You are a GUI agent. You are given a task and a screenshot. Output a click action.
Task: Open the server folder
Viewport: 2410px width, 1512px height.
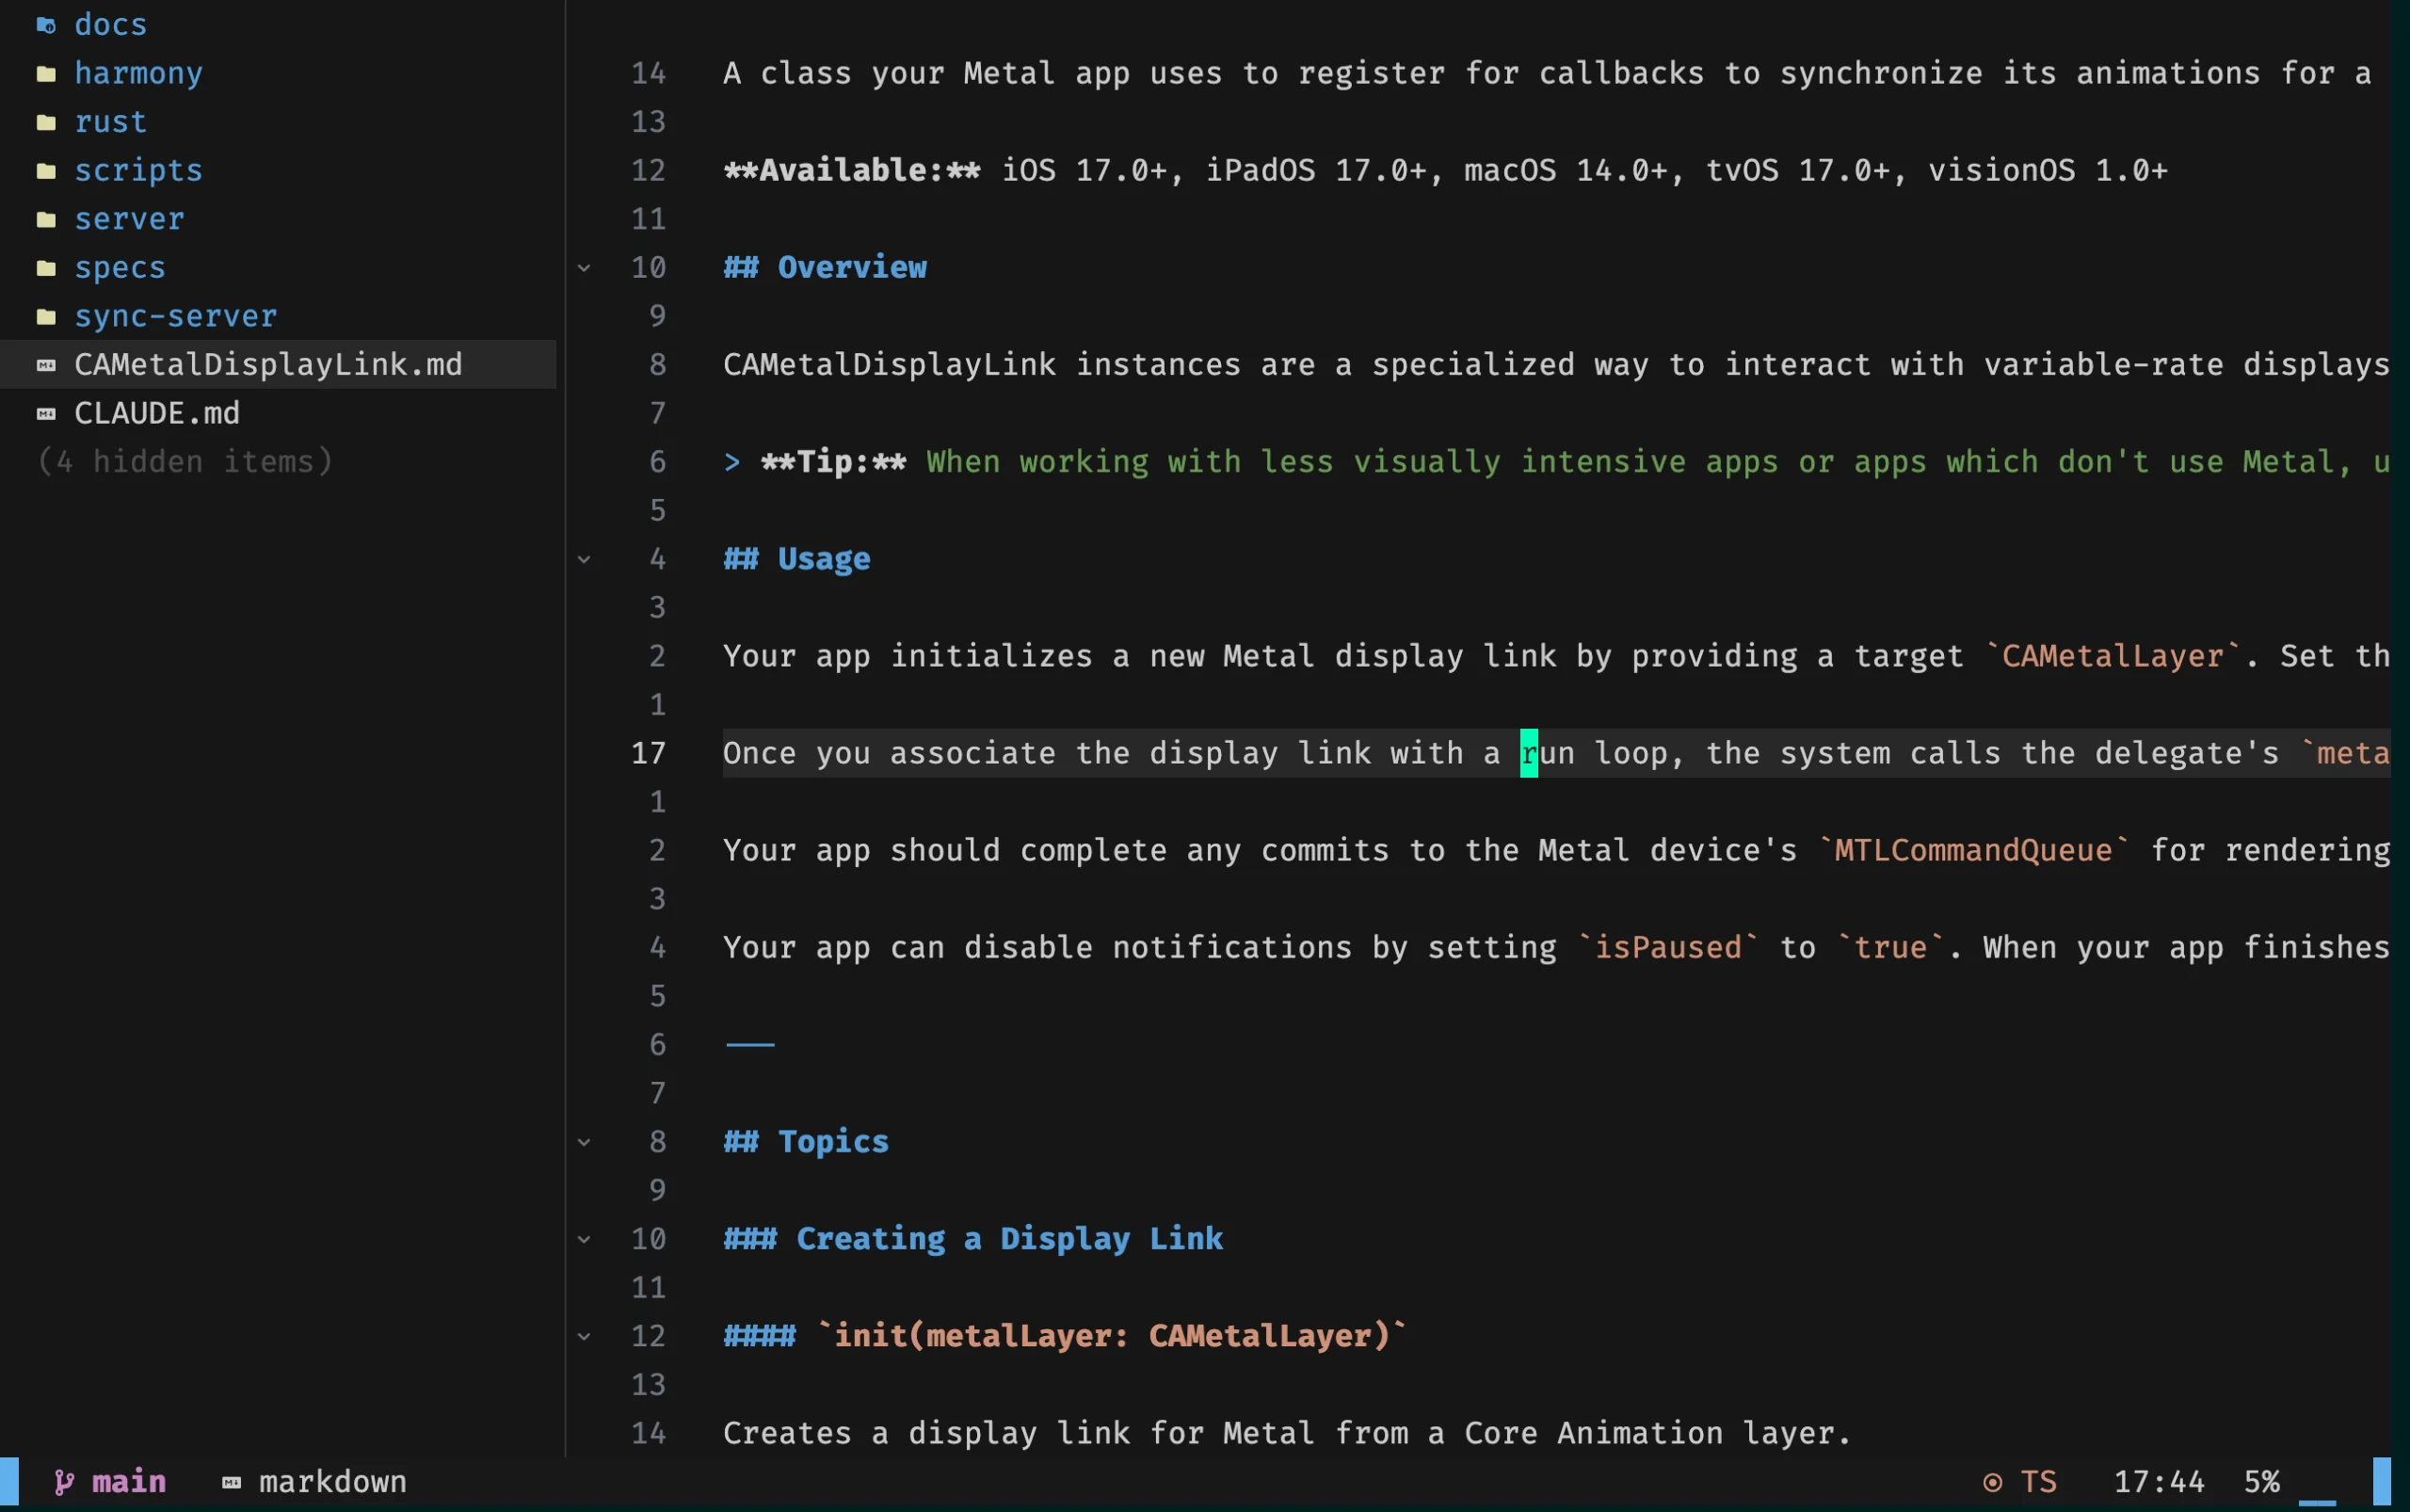130,219
